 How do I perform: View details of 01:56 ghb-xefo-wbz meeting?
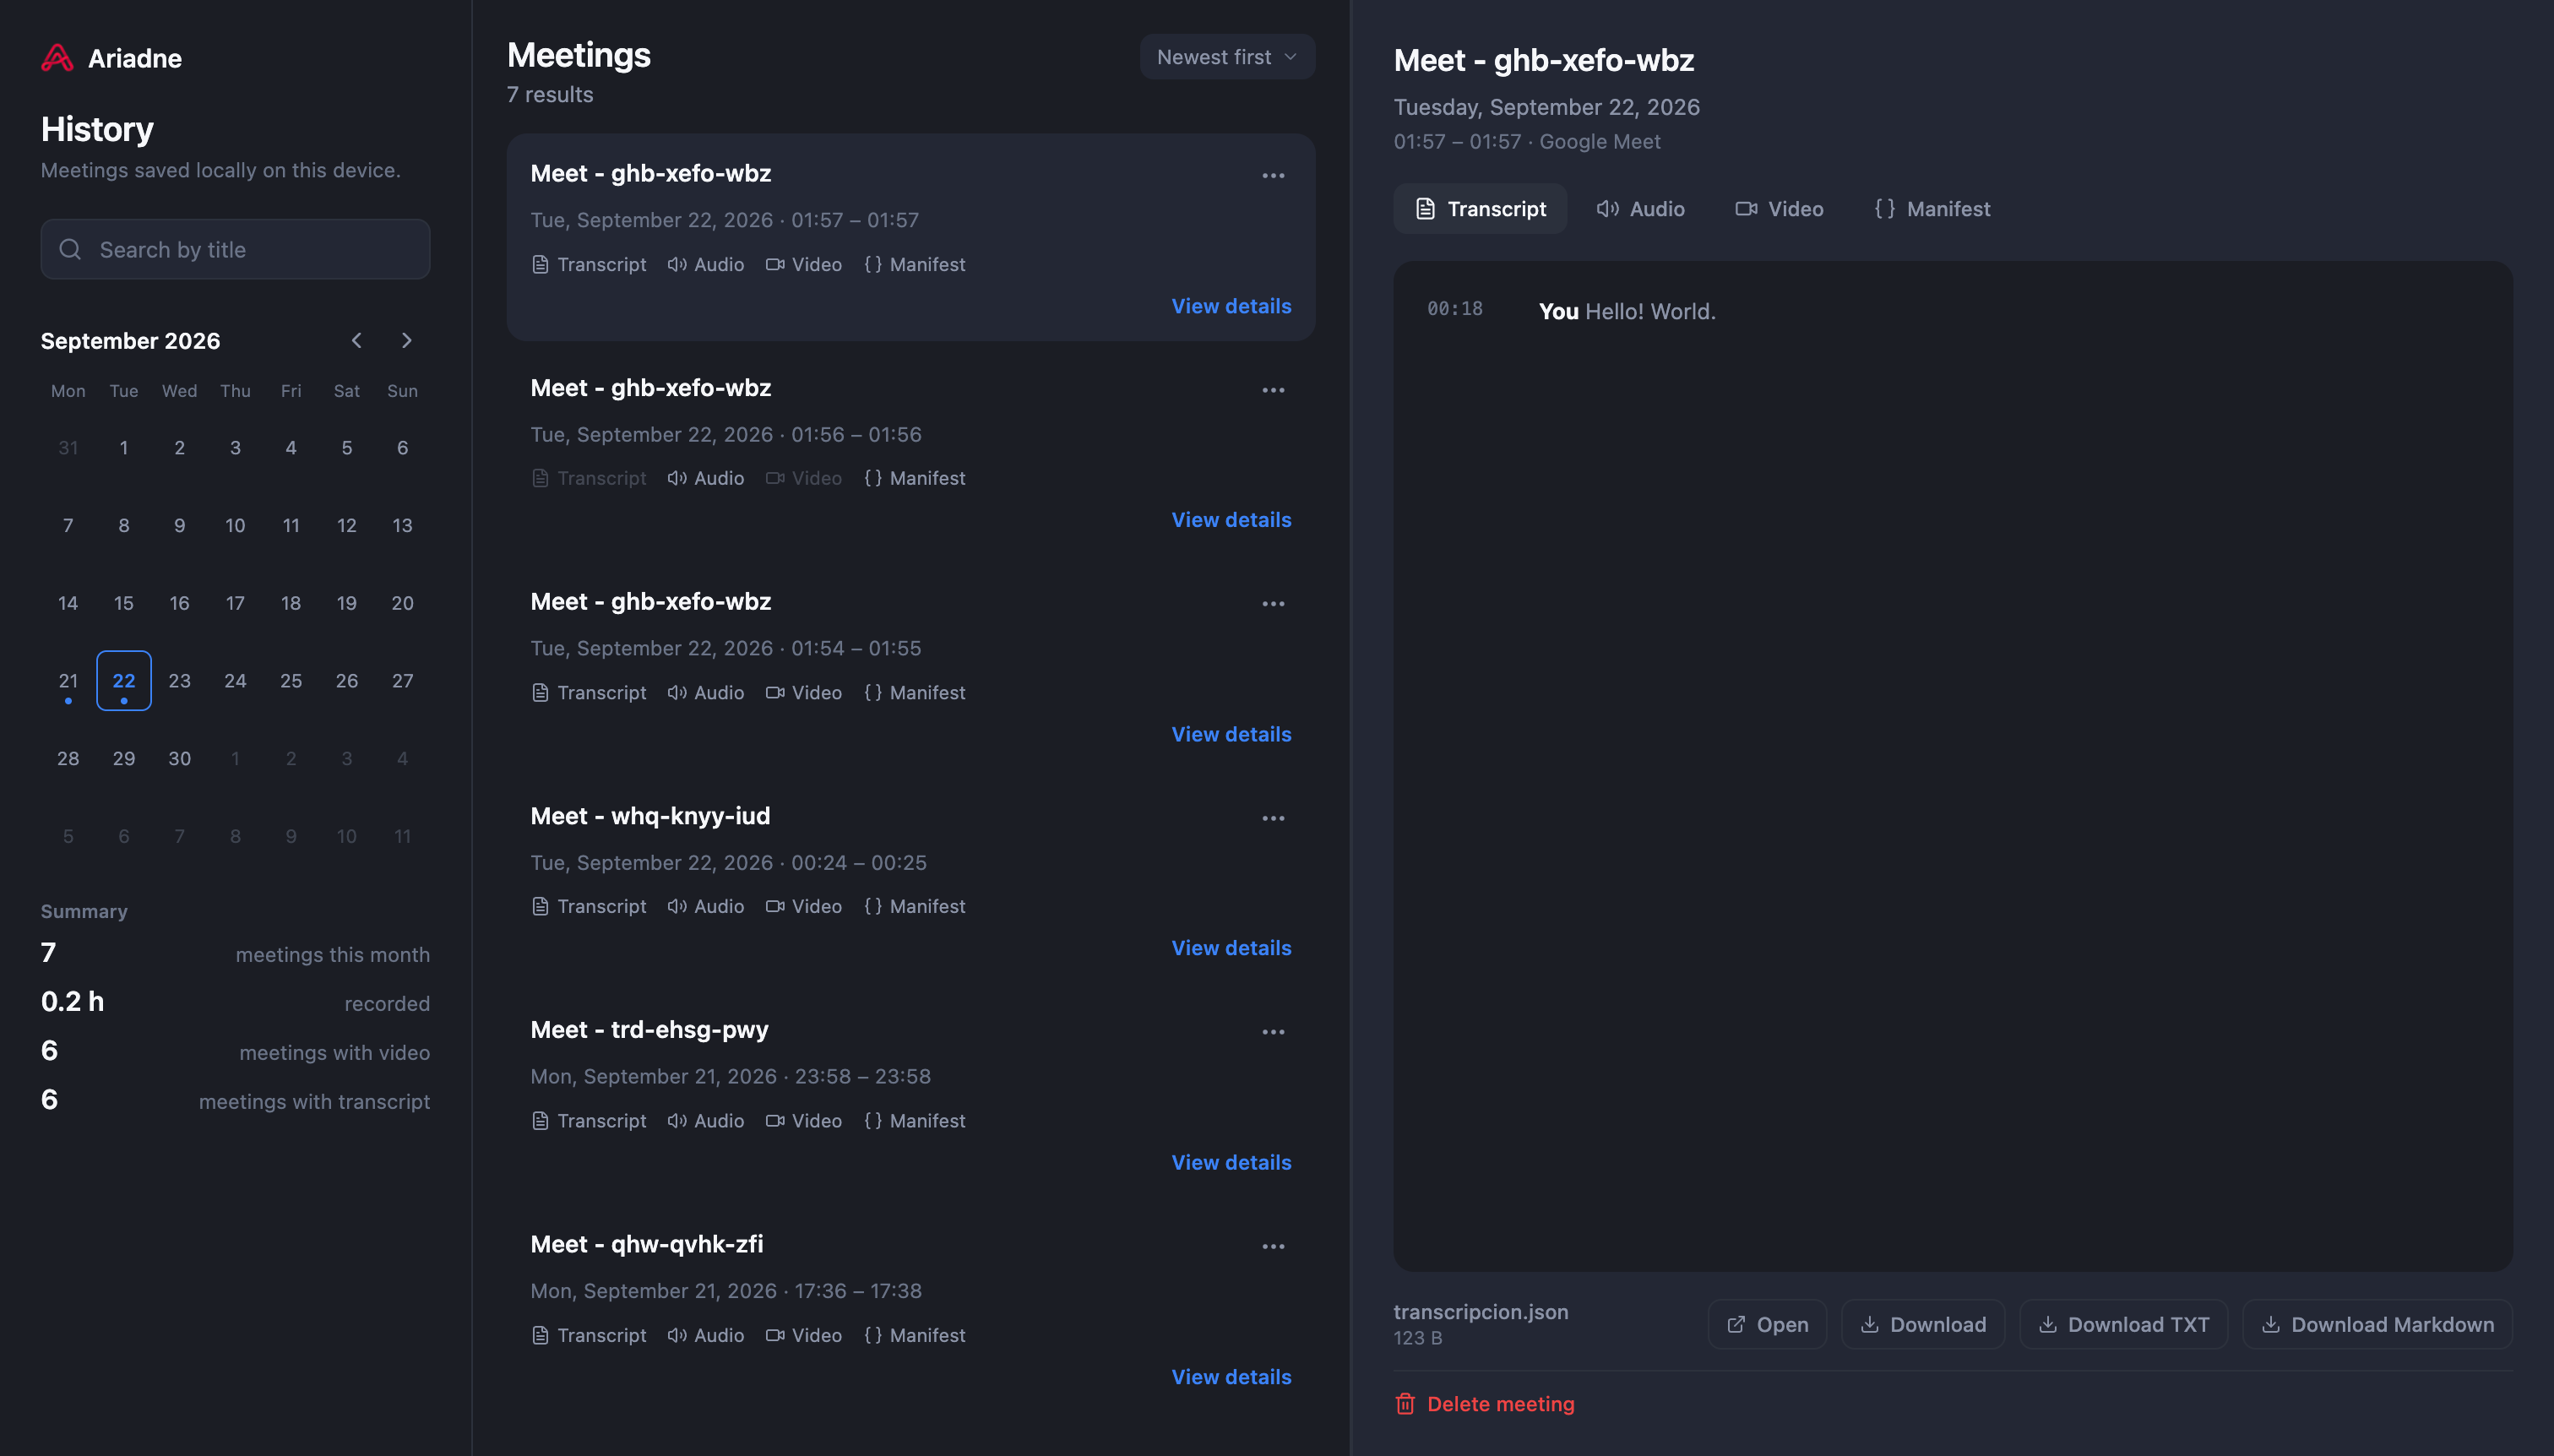[1231, 520]
